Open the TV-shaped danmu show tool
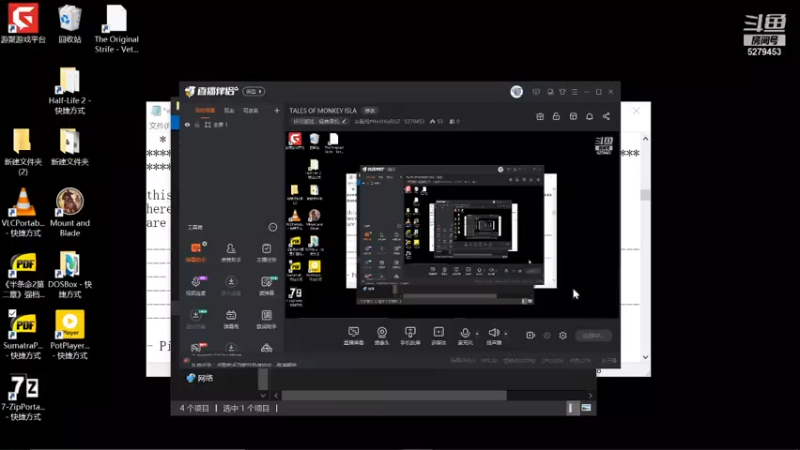The image size is (800, 450). 231,318
